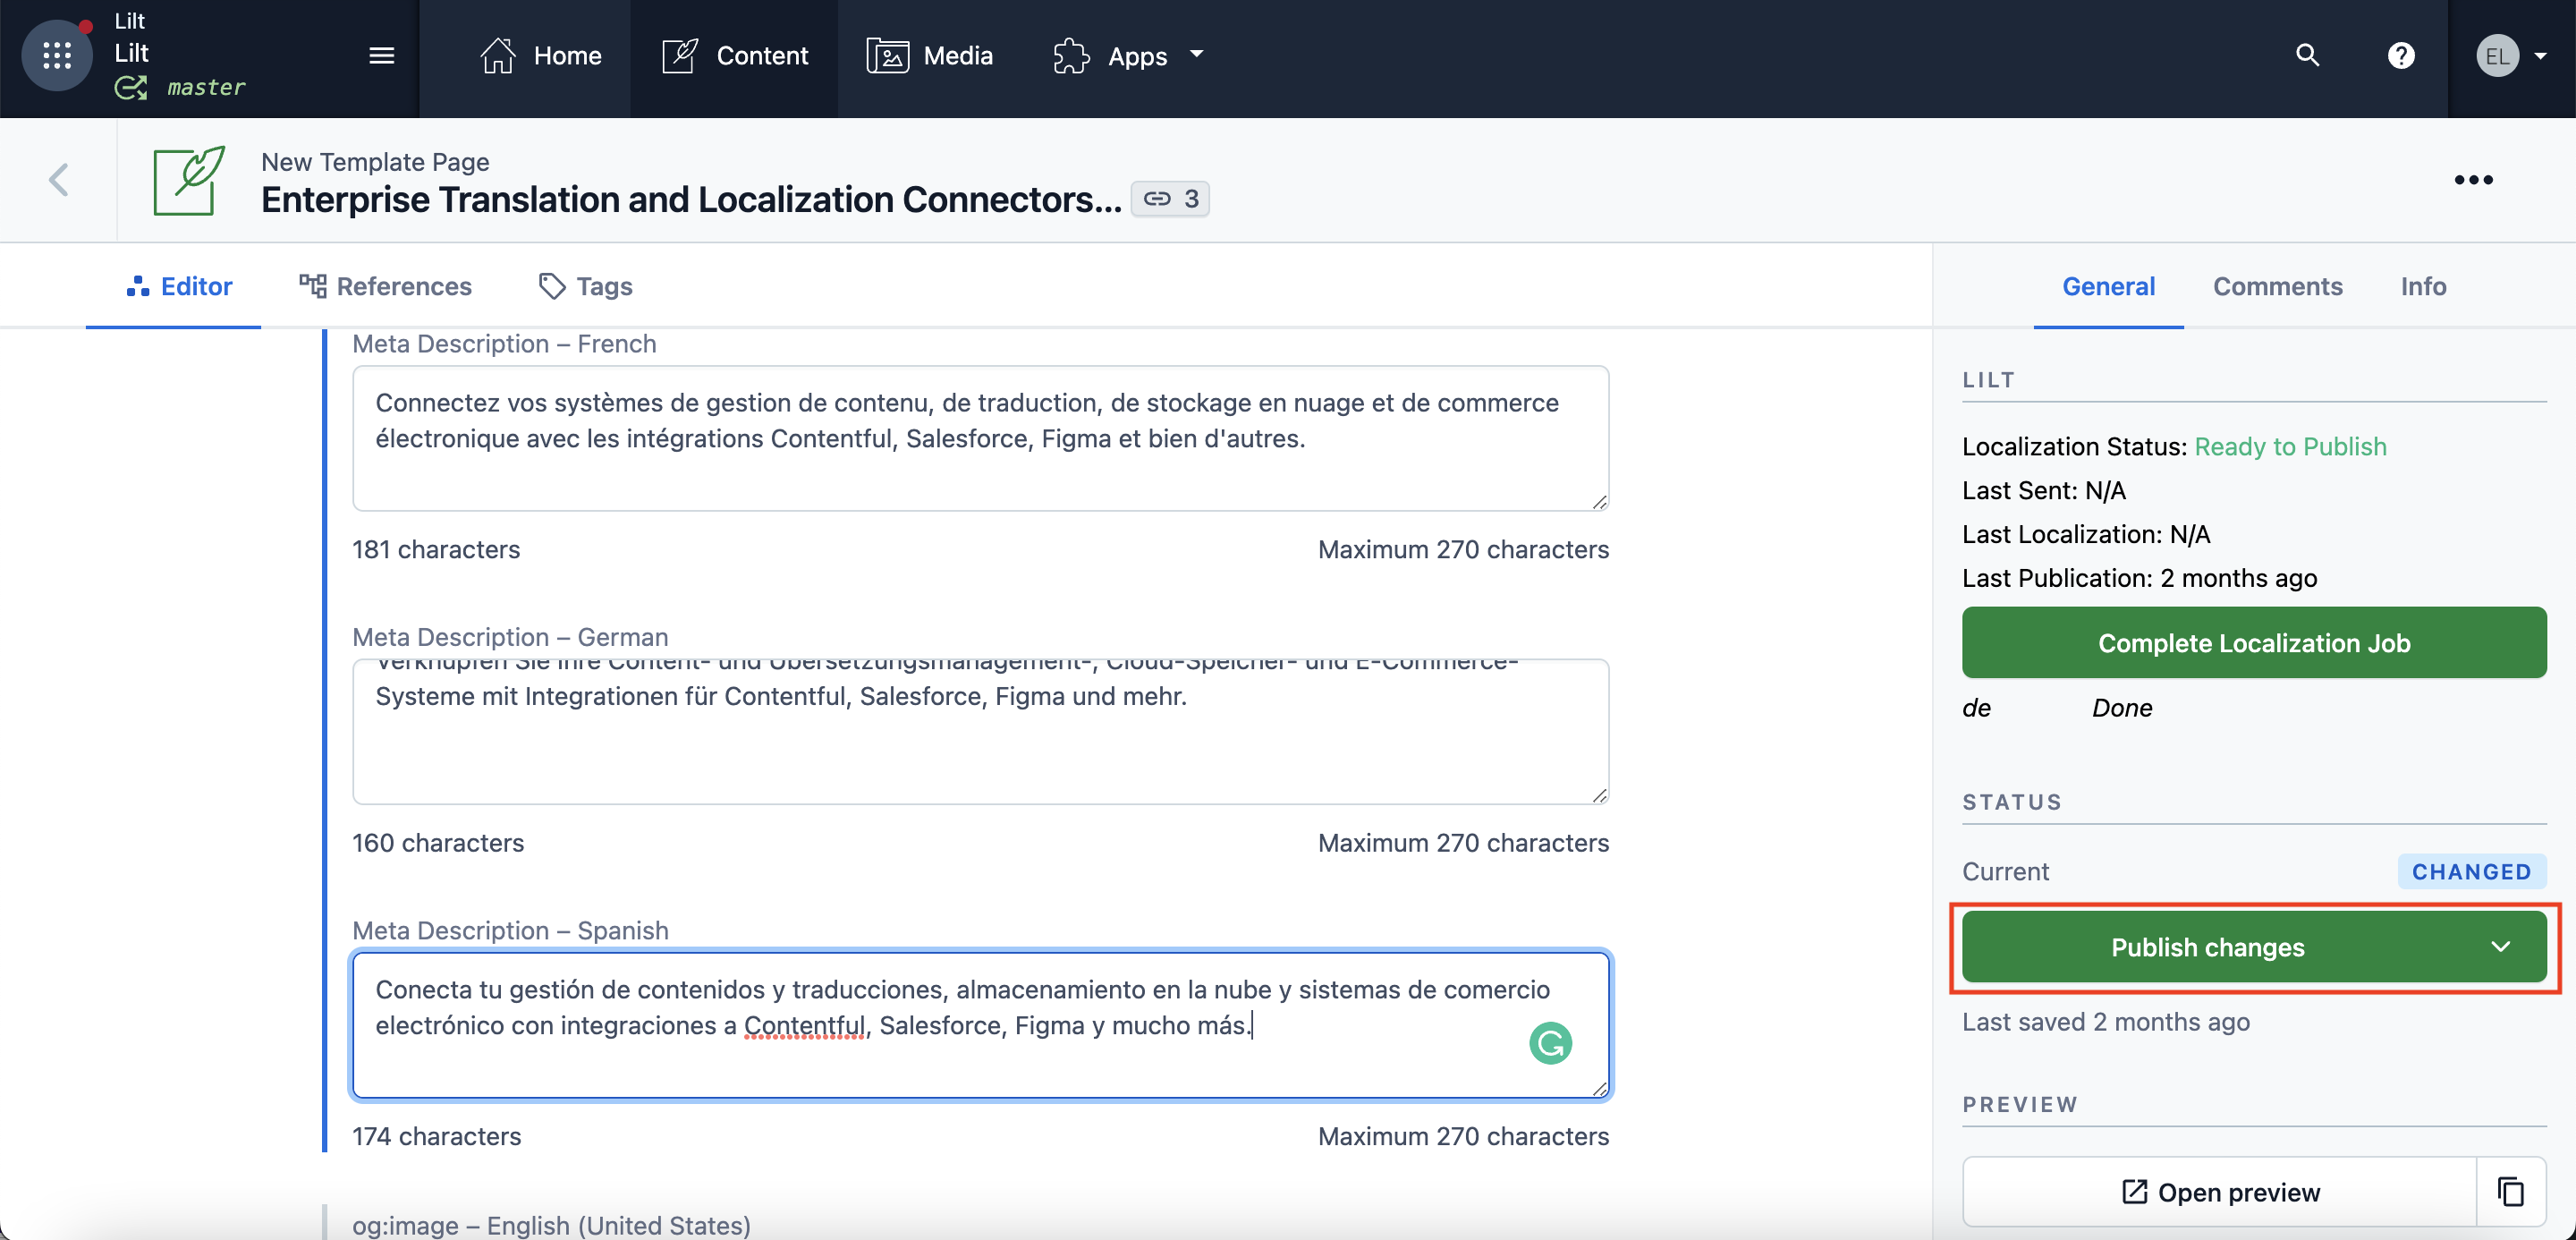Viewport: 2576px width, 1240px height.
Task: Click the Grammarly icon in Spanish field
Action: coord(1550,1043)
